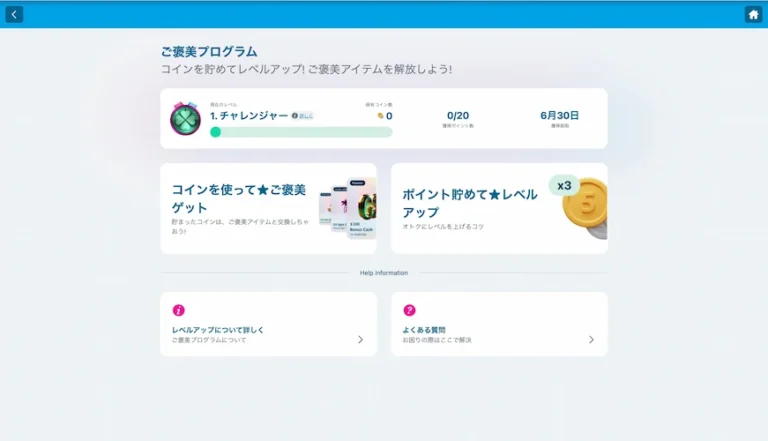Click the small info icon beside チャレンジャー
The image size is (768, 441).
[x=294, y=116]
